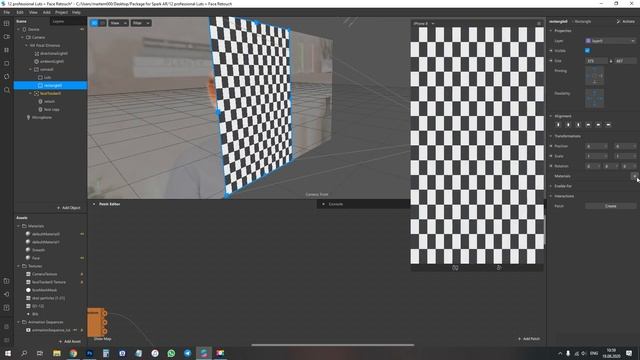
Task: Switch to the Layers tab
Action: point(58,21)
